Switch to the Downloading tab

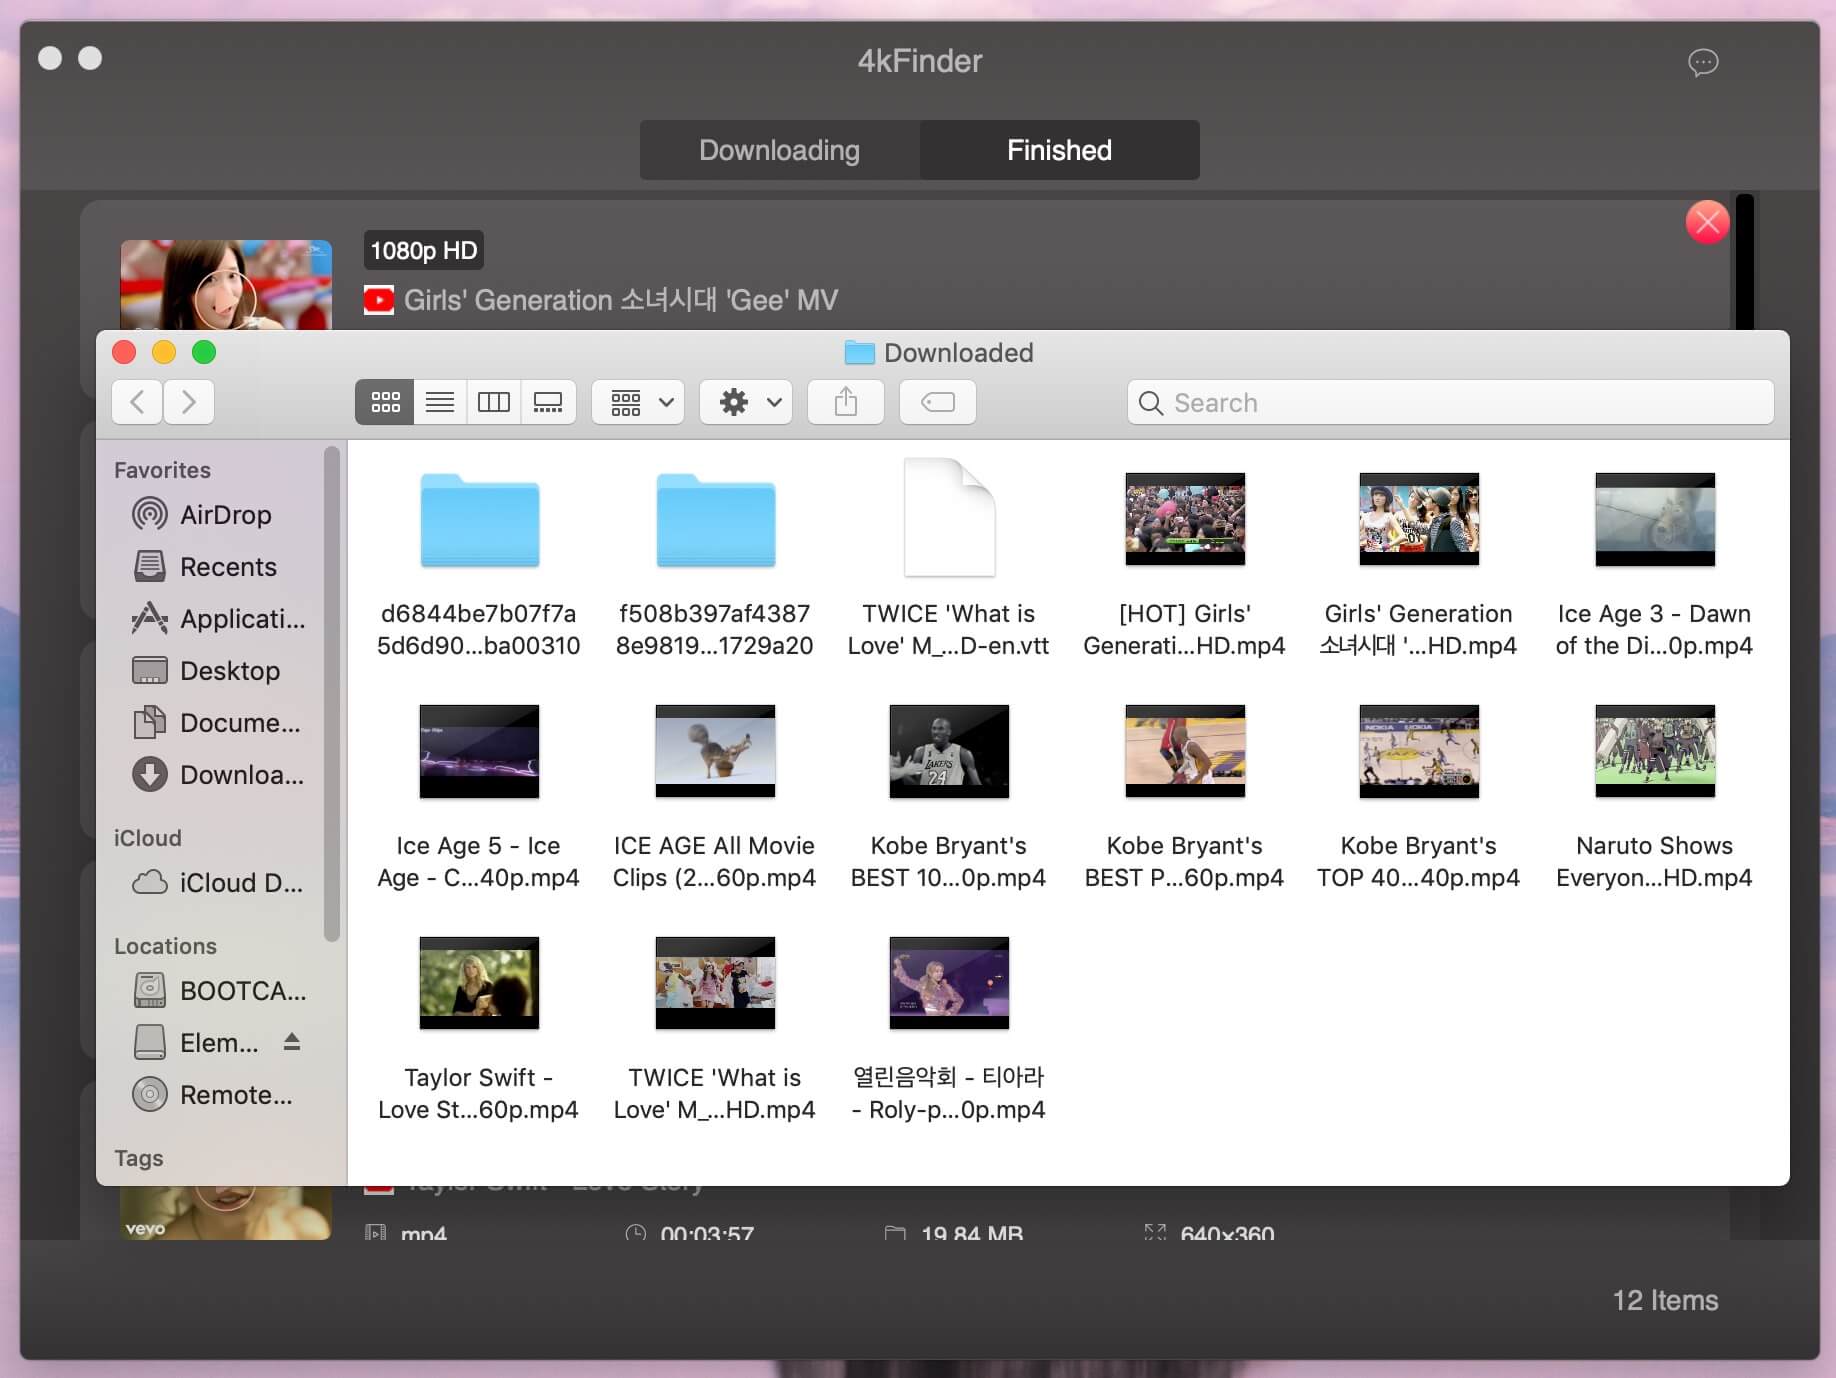[779, 150]
